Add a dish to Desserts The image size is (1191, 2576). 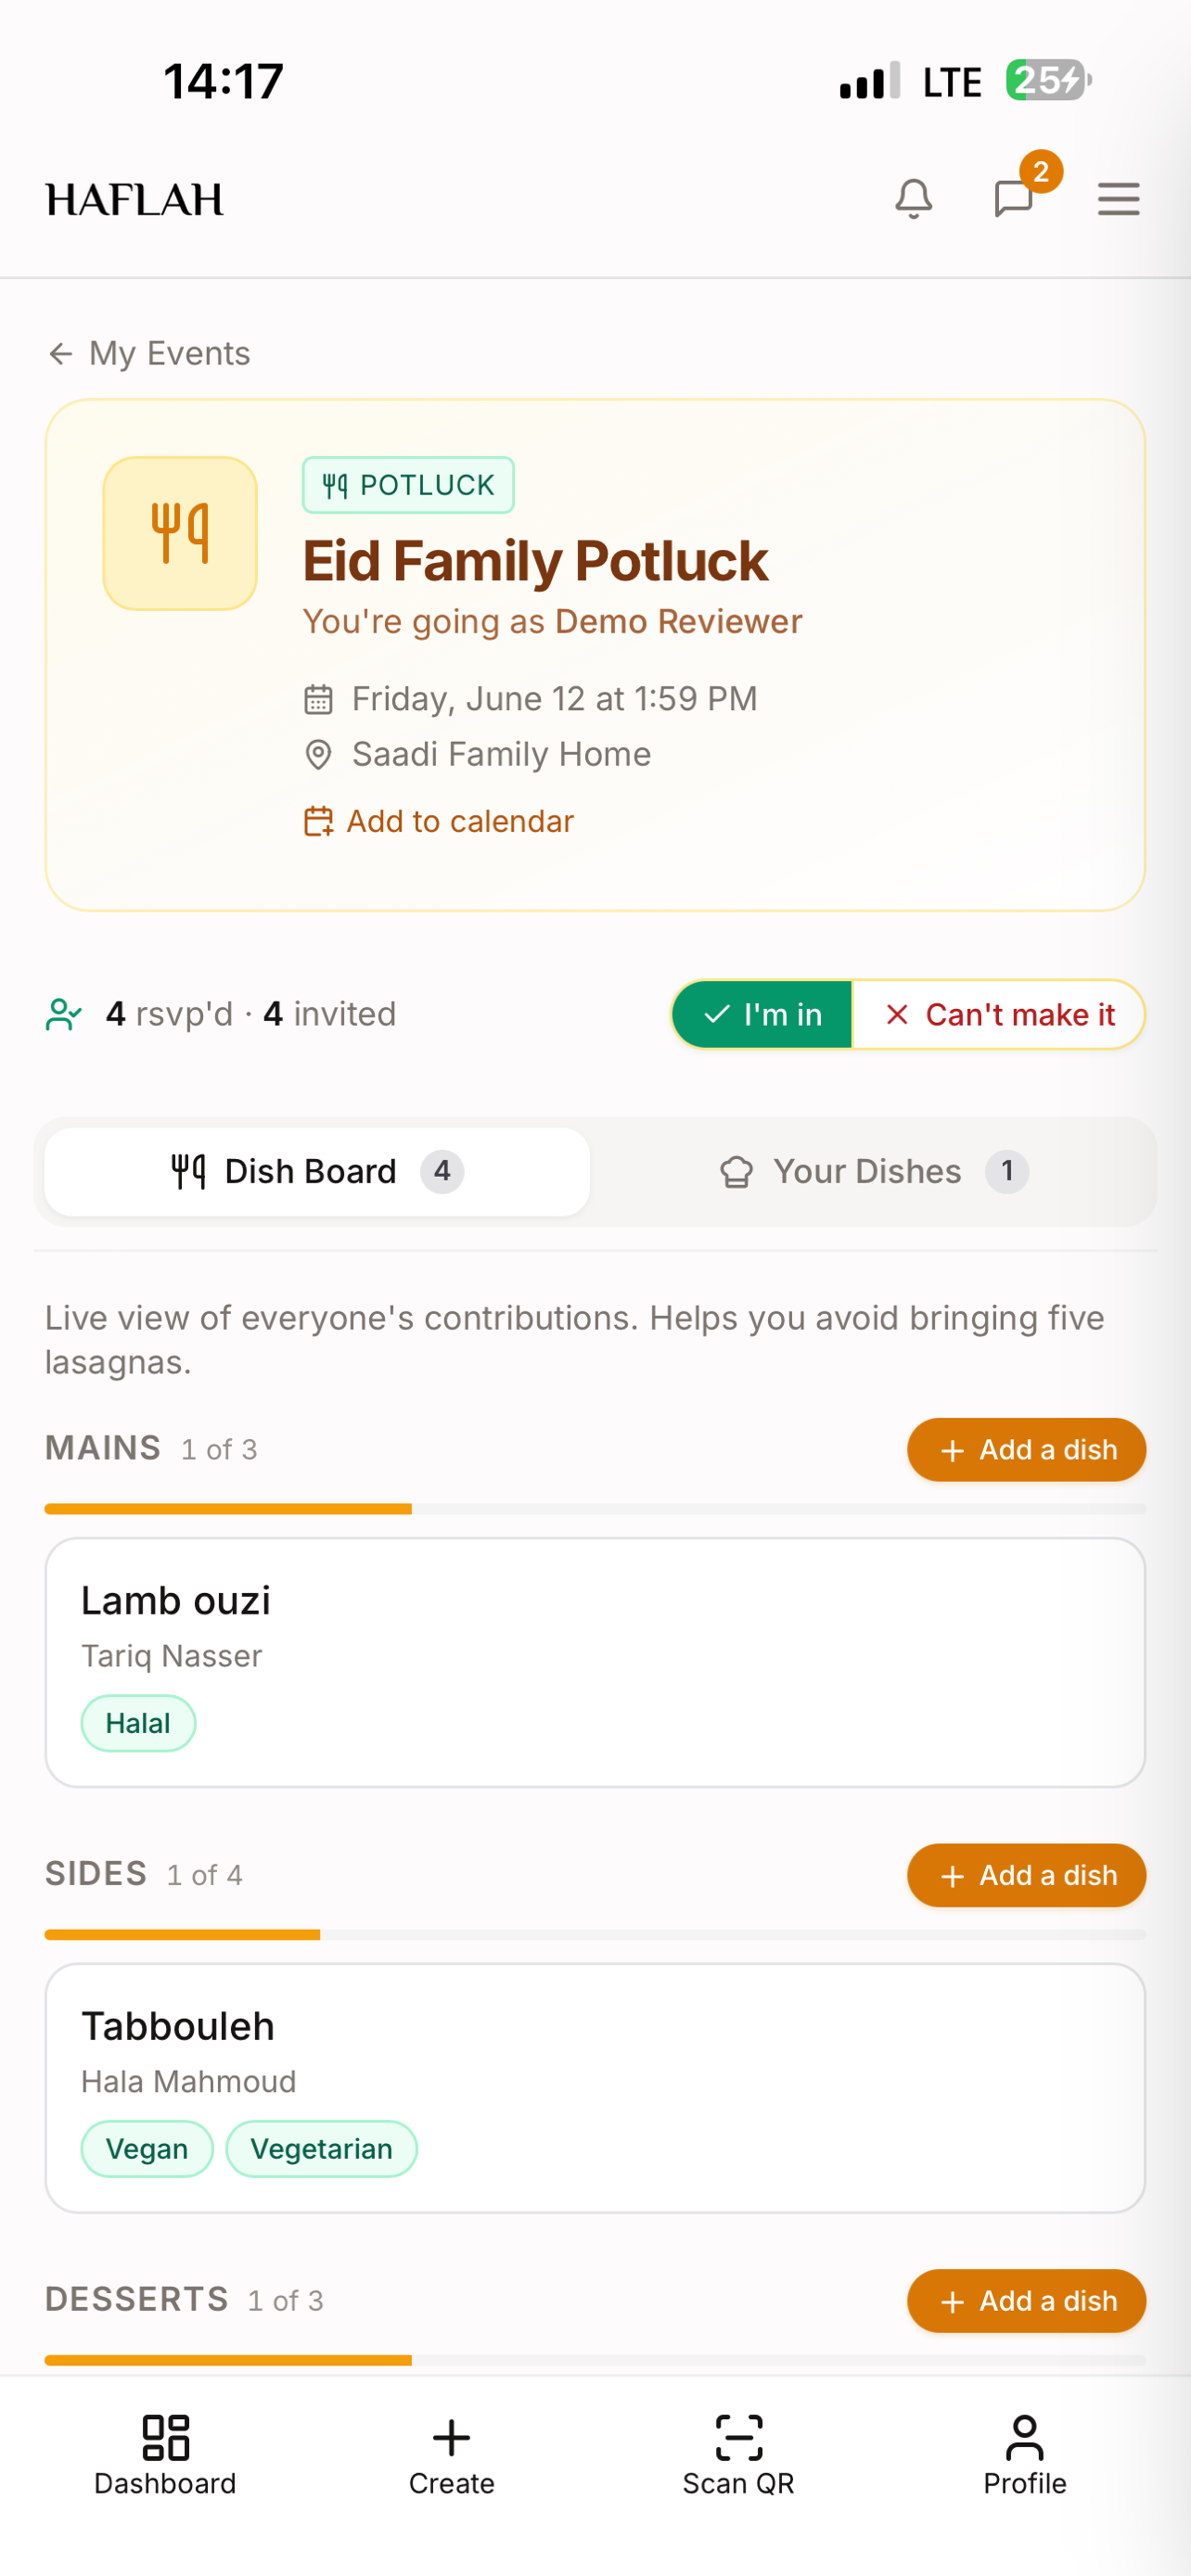(x=1026, y=2301)
